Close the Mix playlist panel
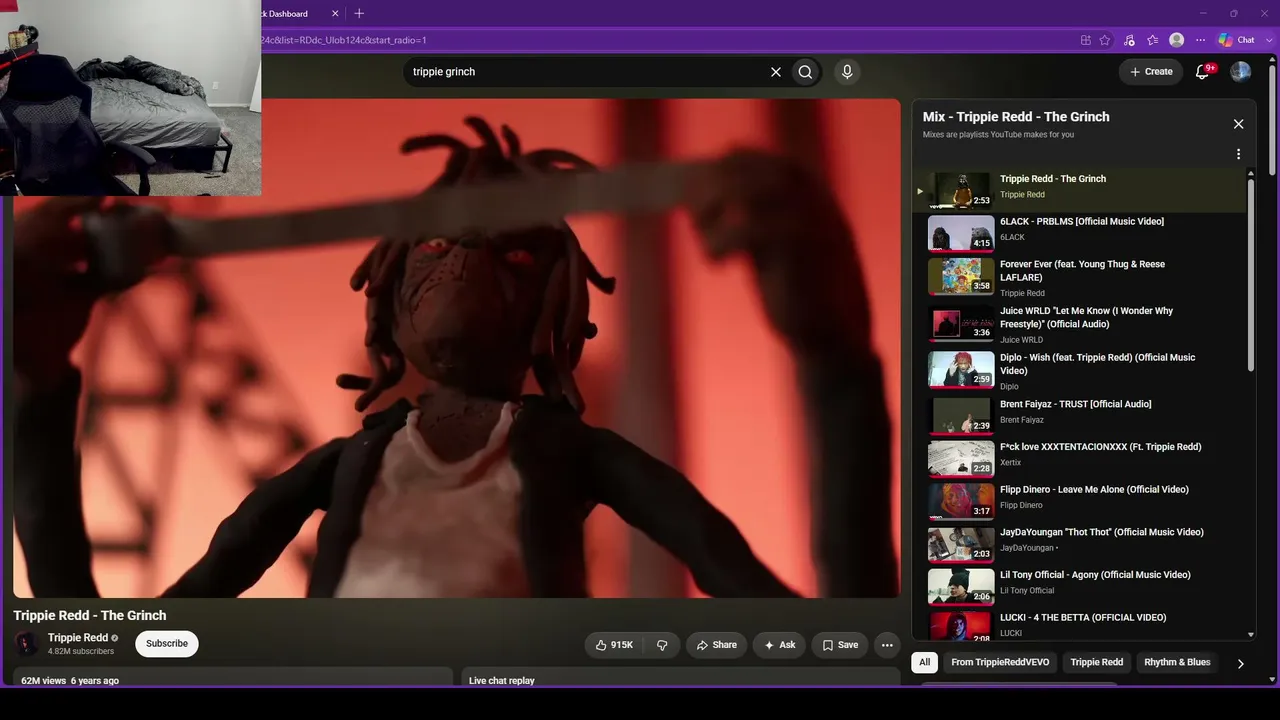1280x720 pixels. coord(1238,124)
